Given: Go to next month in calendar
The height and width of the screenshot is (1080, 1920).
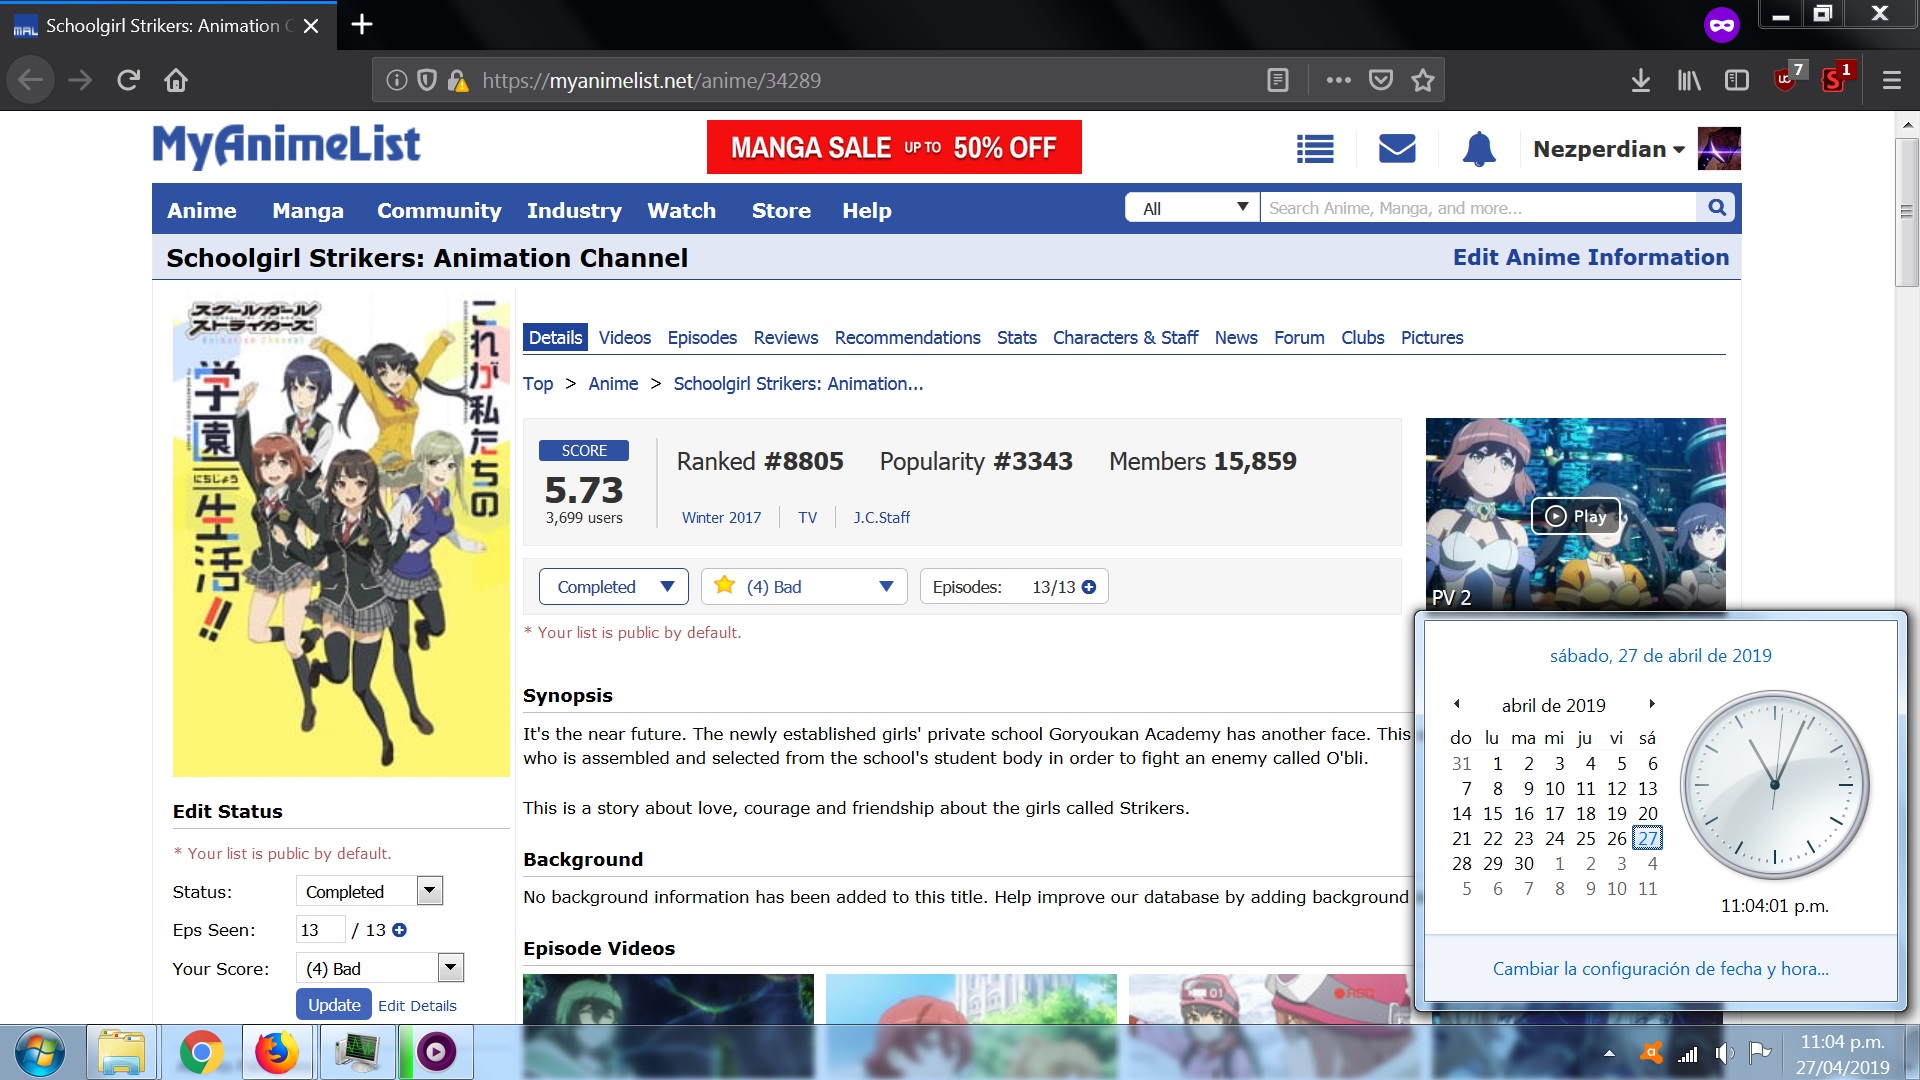Looking at the screenshot, I should click(x=1652, y=704).
